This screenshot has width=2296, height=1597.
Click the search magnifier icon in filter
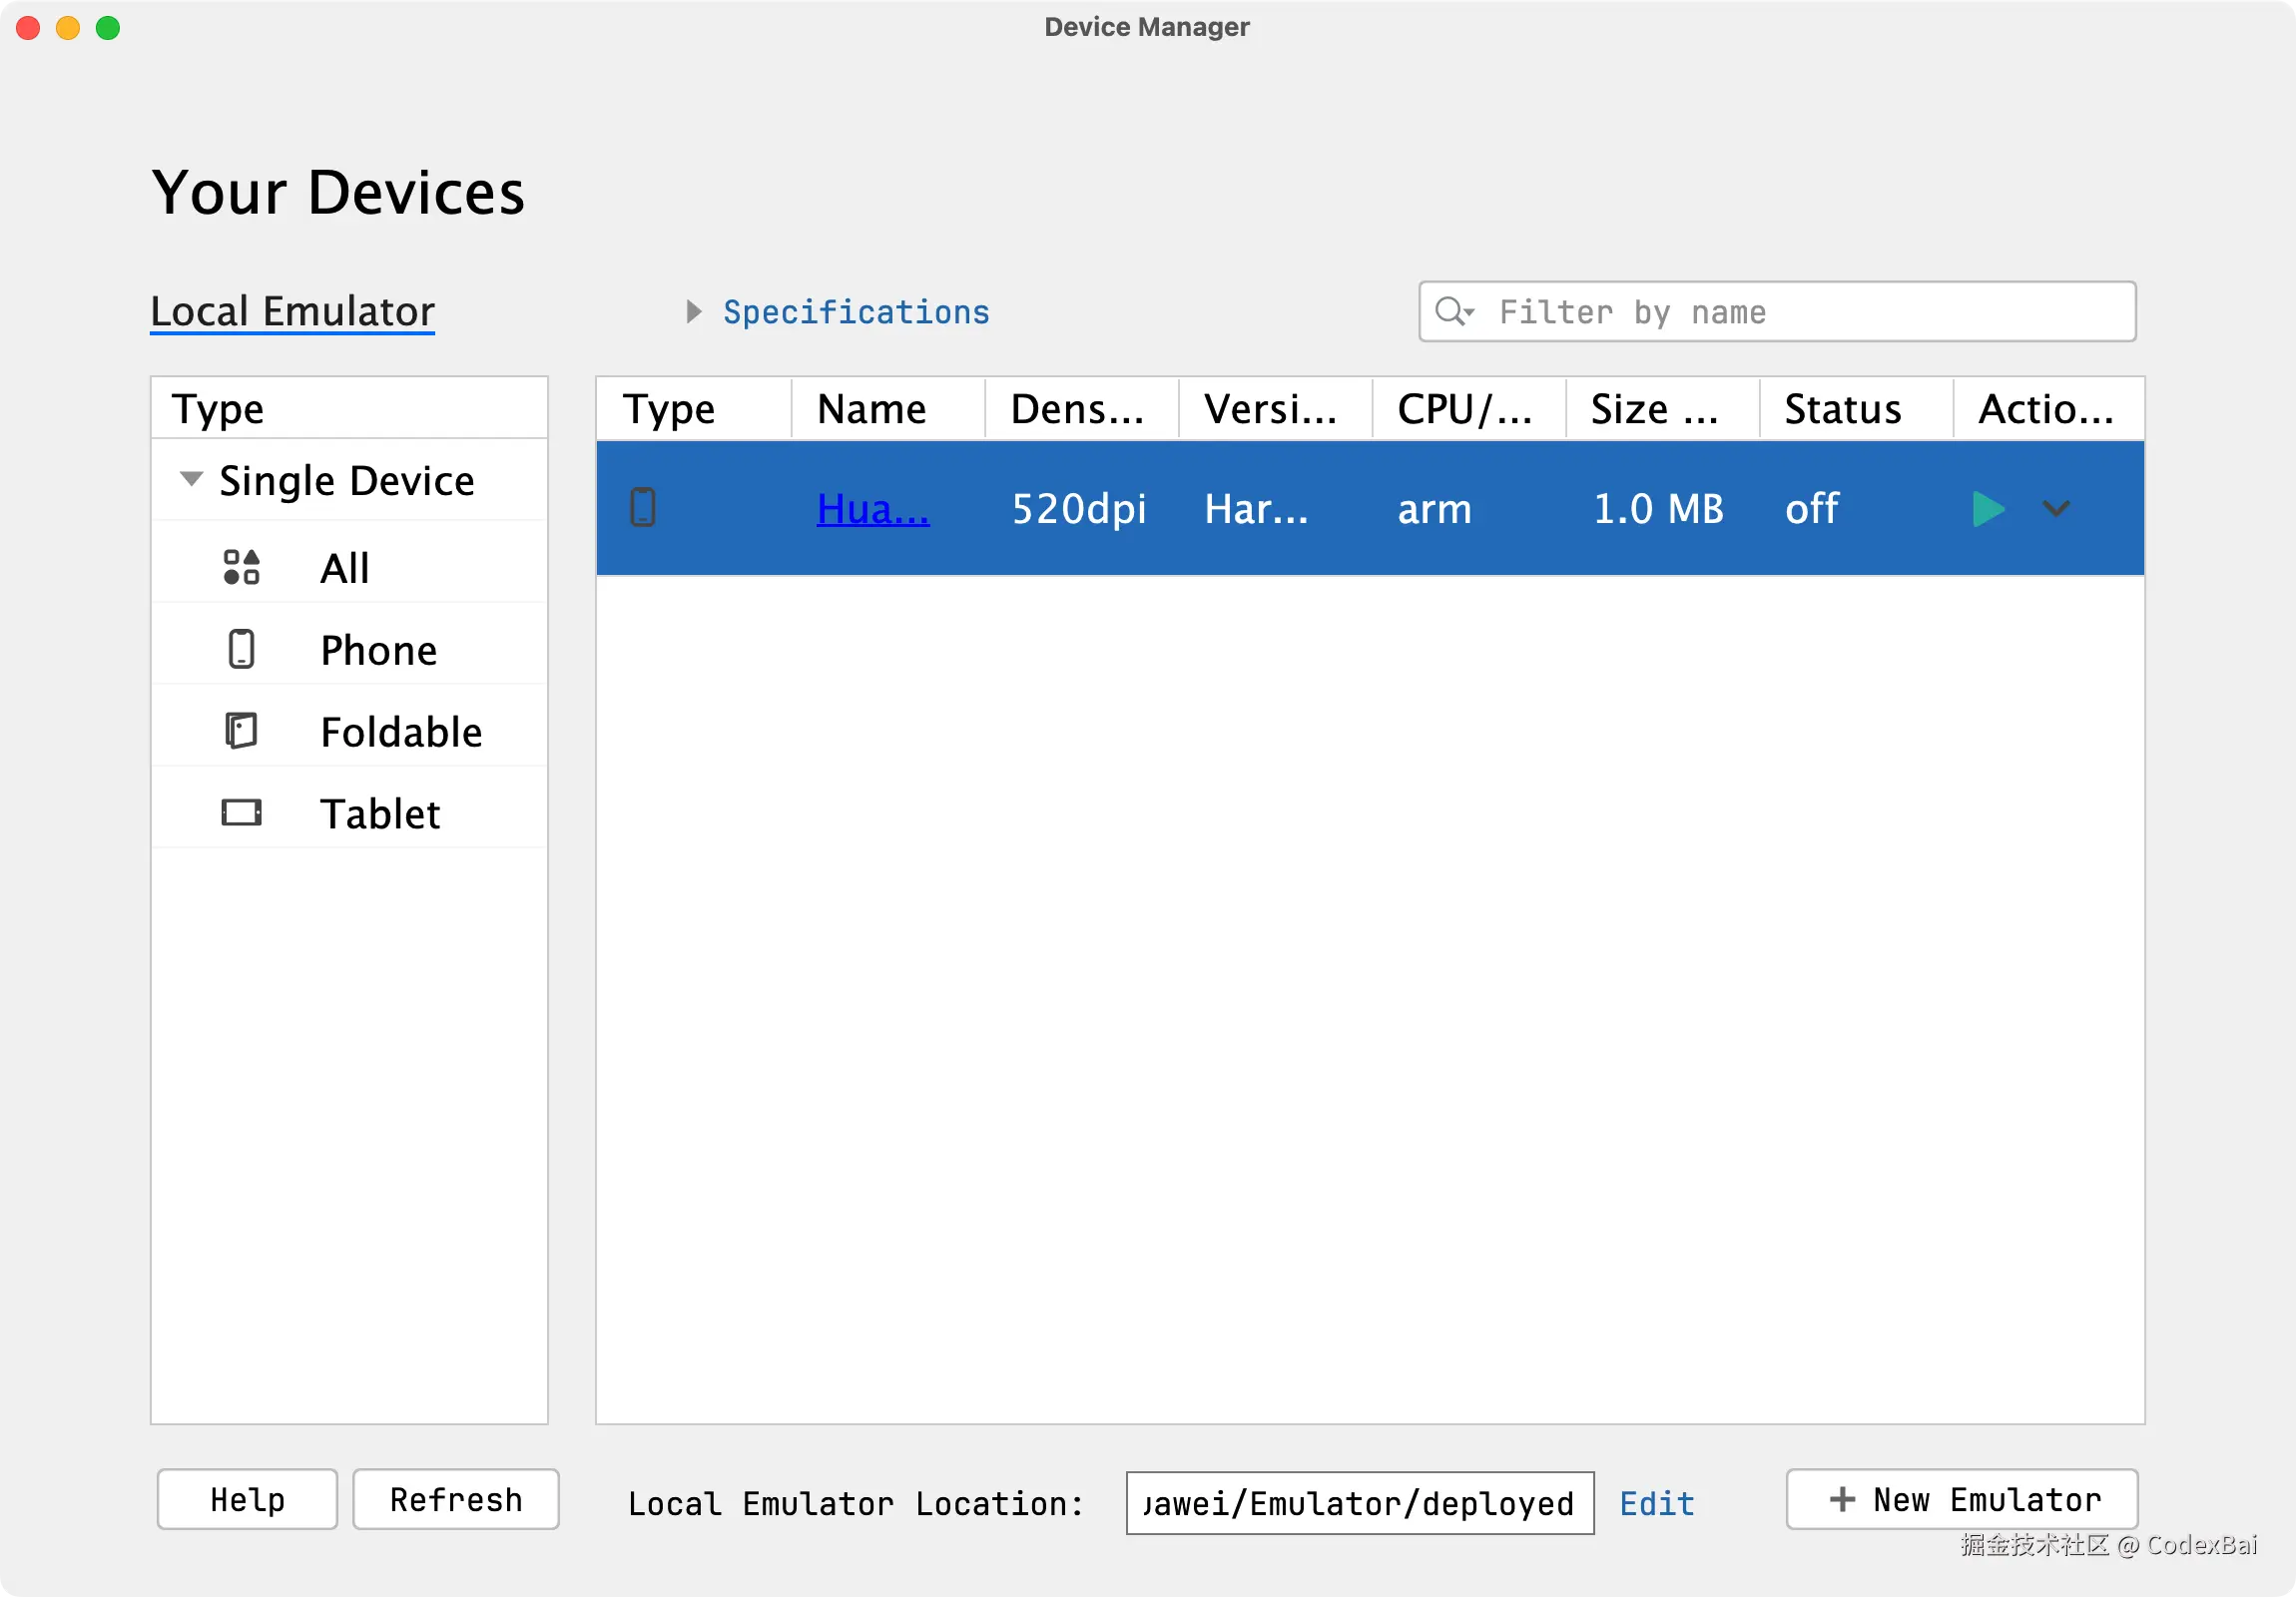[x=1452, y=312]
